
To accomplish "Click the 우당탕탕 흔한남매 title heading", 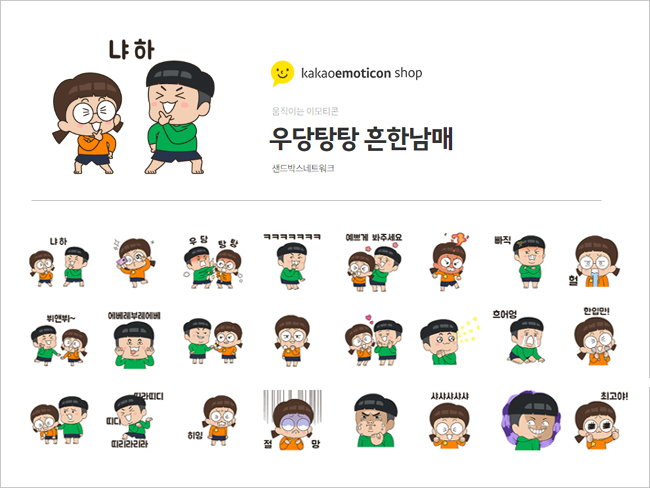I will 361,138.
